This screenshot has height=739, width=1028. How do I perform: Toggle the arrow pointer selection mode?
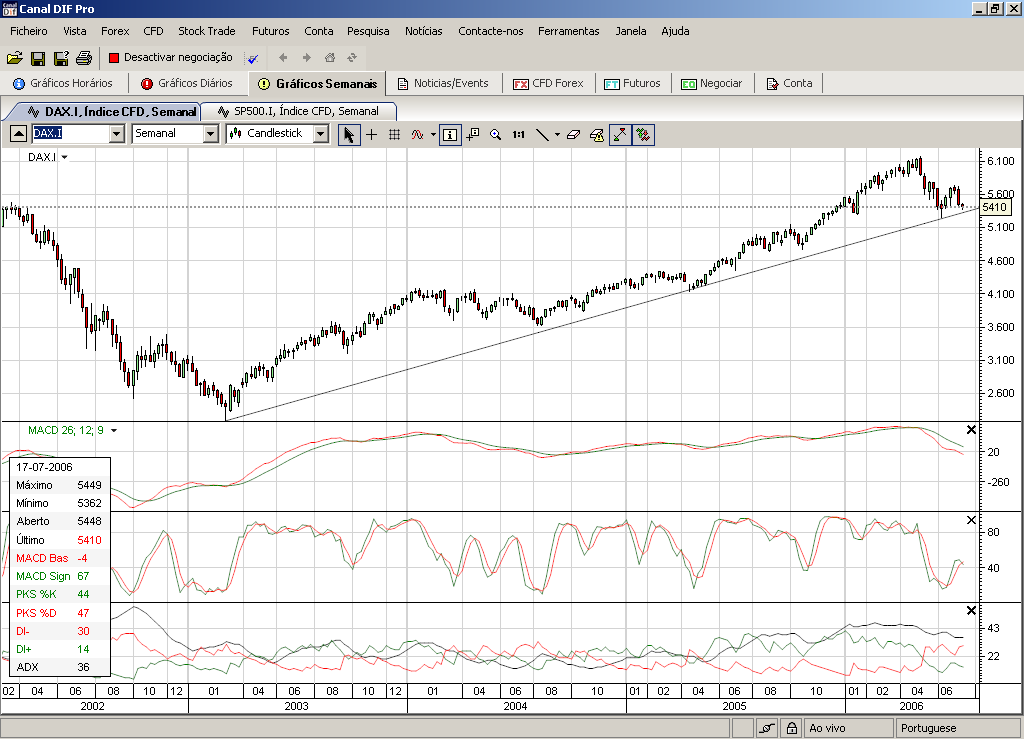click(x=349, y=134)
